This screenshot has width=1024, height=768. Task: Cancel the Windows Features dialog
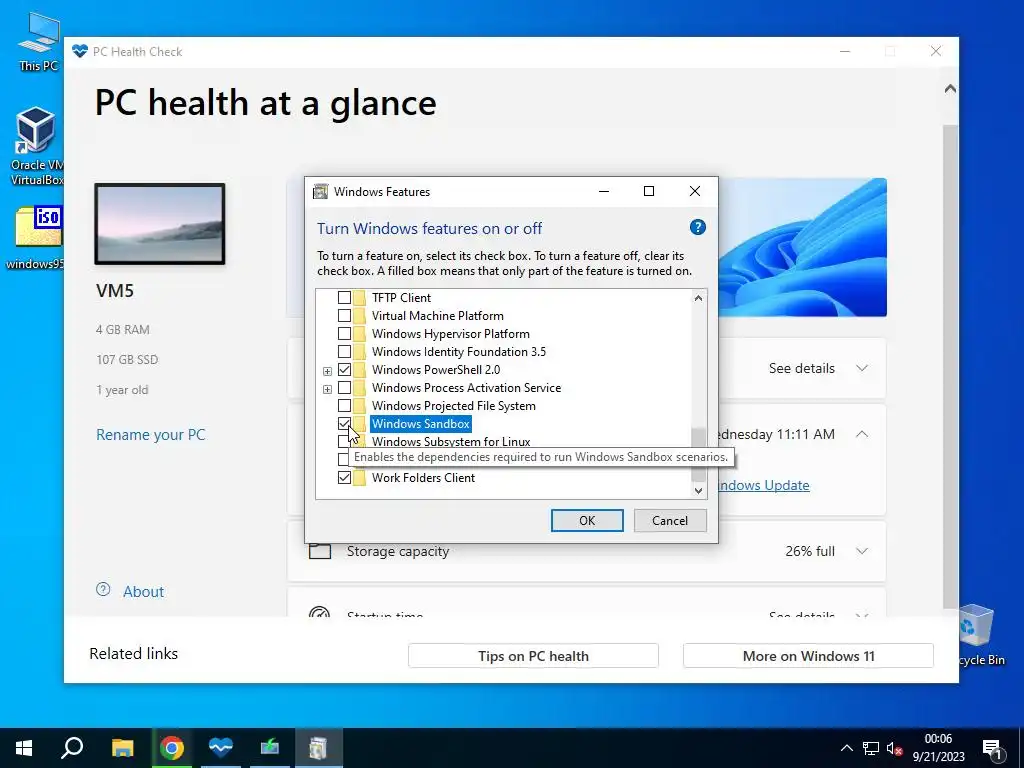[x=670, y=520]
